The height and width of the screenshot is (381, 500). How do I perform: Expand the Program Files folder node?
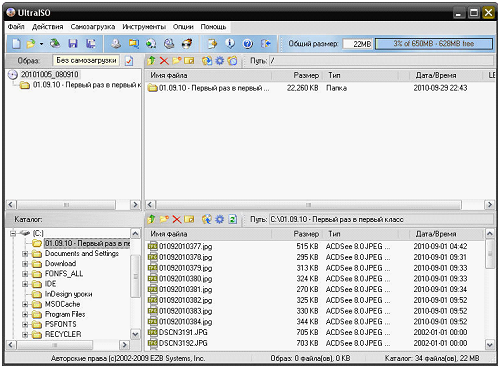(x=25, y=314)
